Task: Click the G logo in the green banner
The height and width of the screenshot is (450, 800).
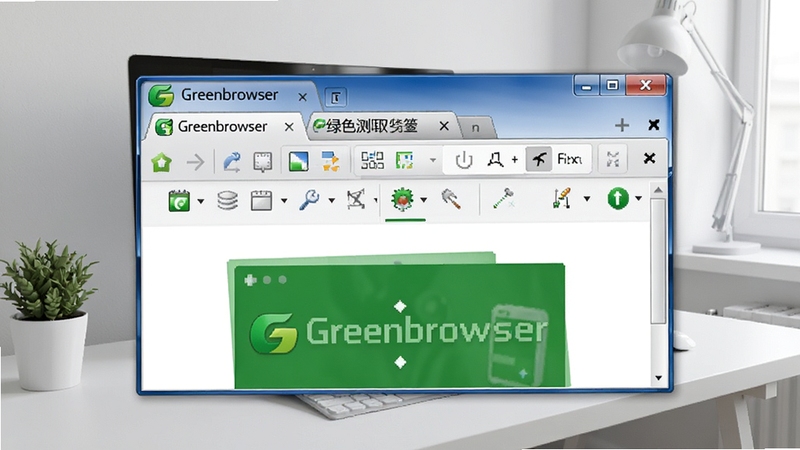Action: tap(273, 333)
